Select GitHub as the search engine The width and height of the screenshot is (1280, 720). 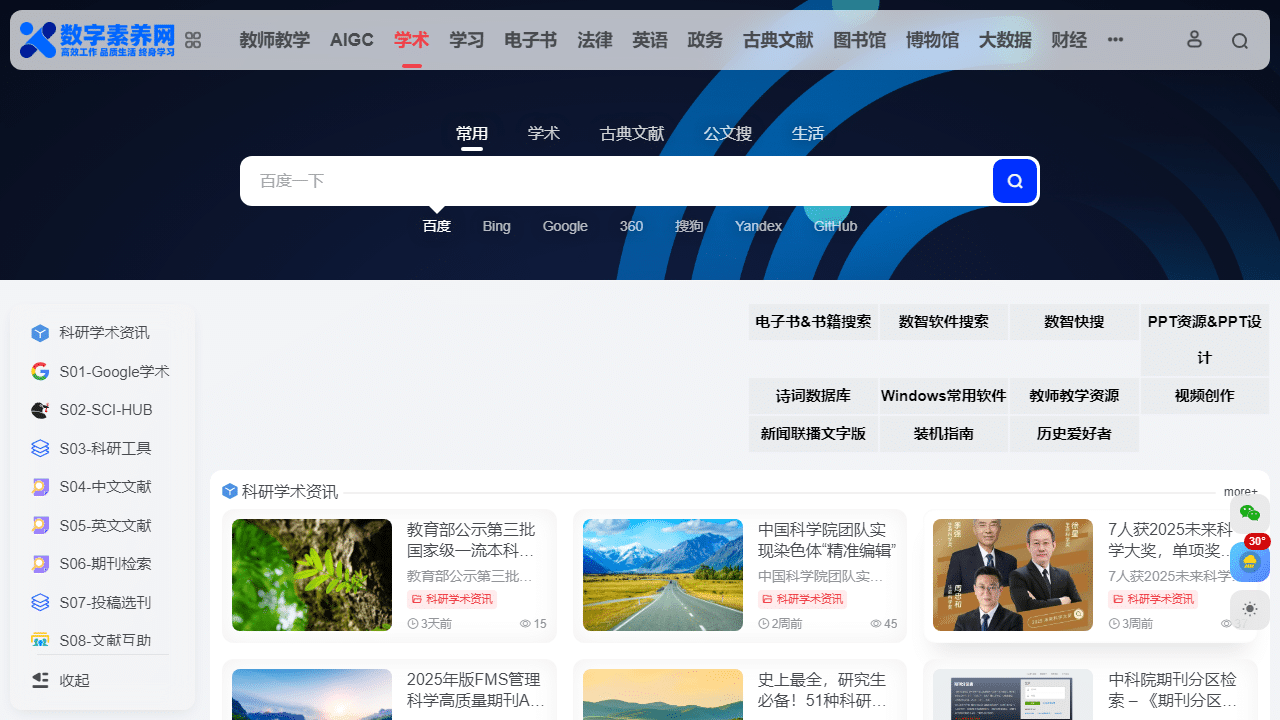coord(836,226)
